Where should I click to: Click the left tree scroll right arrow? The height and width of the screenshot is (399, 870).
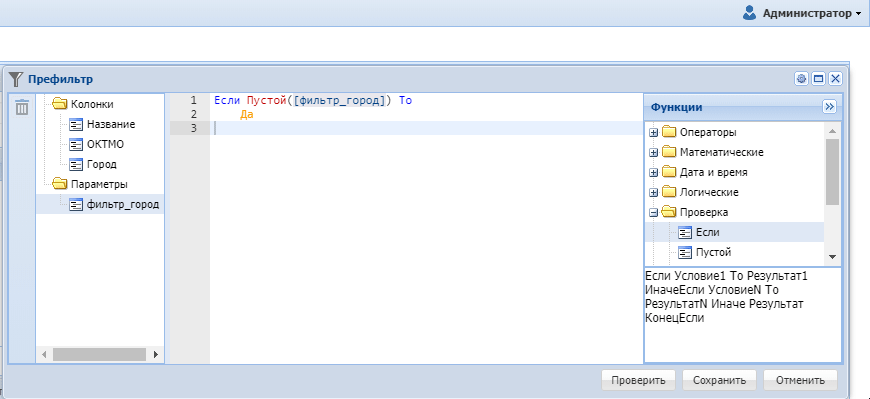(156, 354)
